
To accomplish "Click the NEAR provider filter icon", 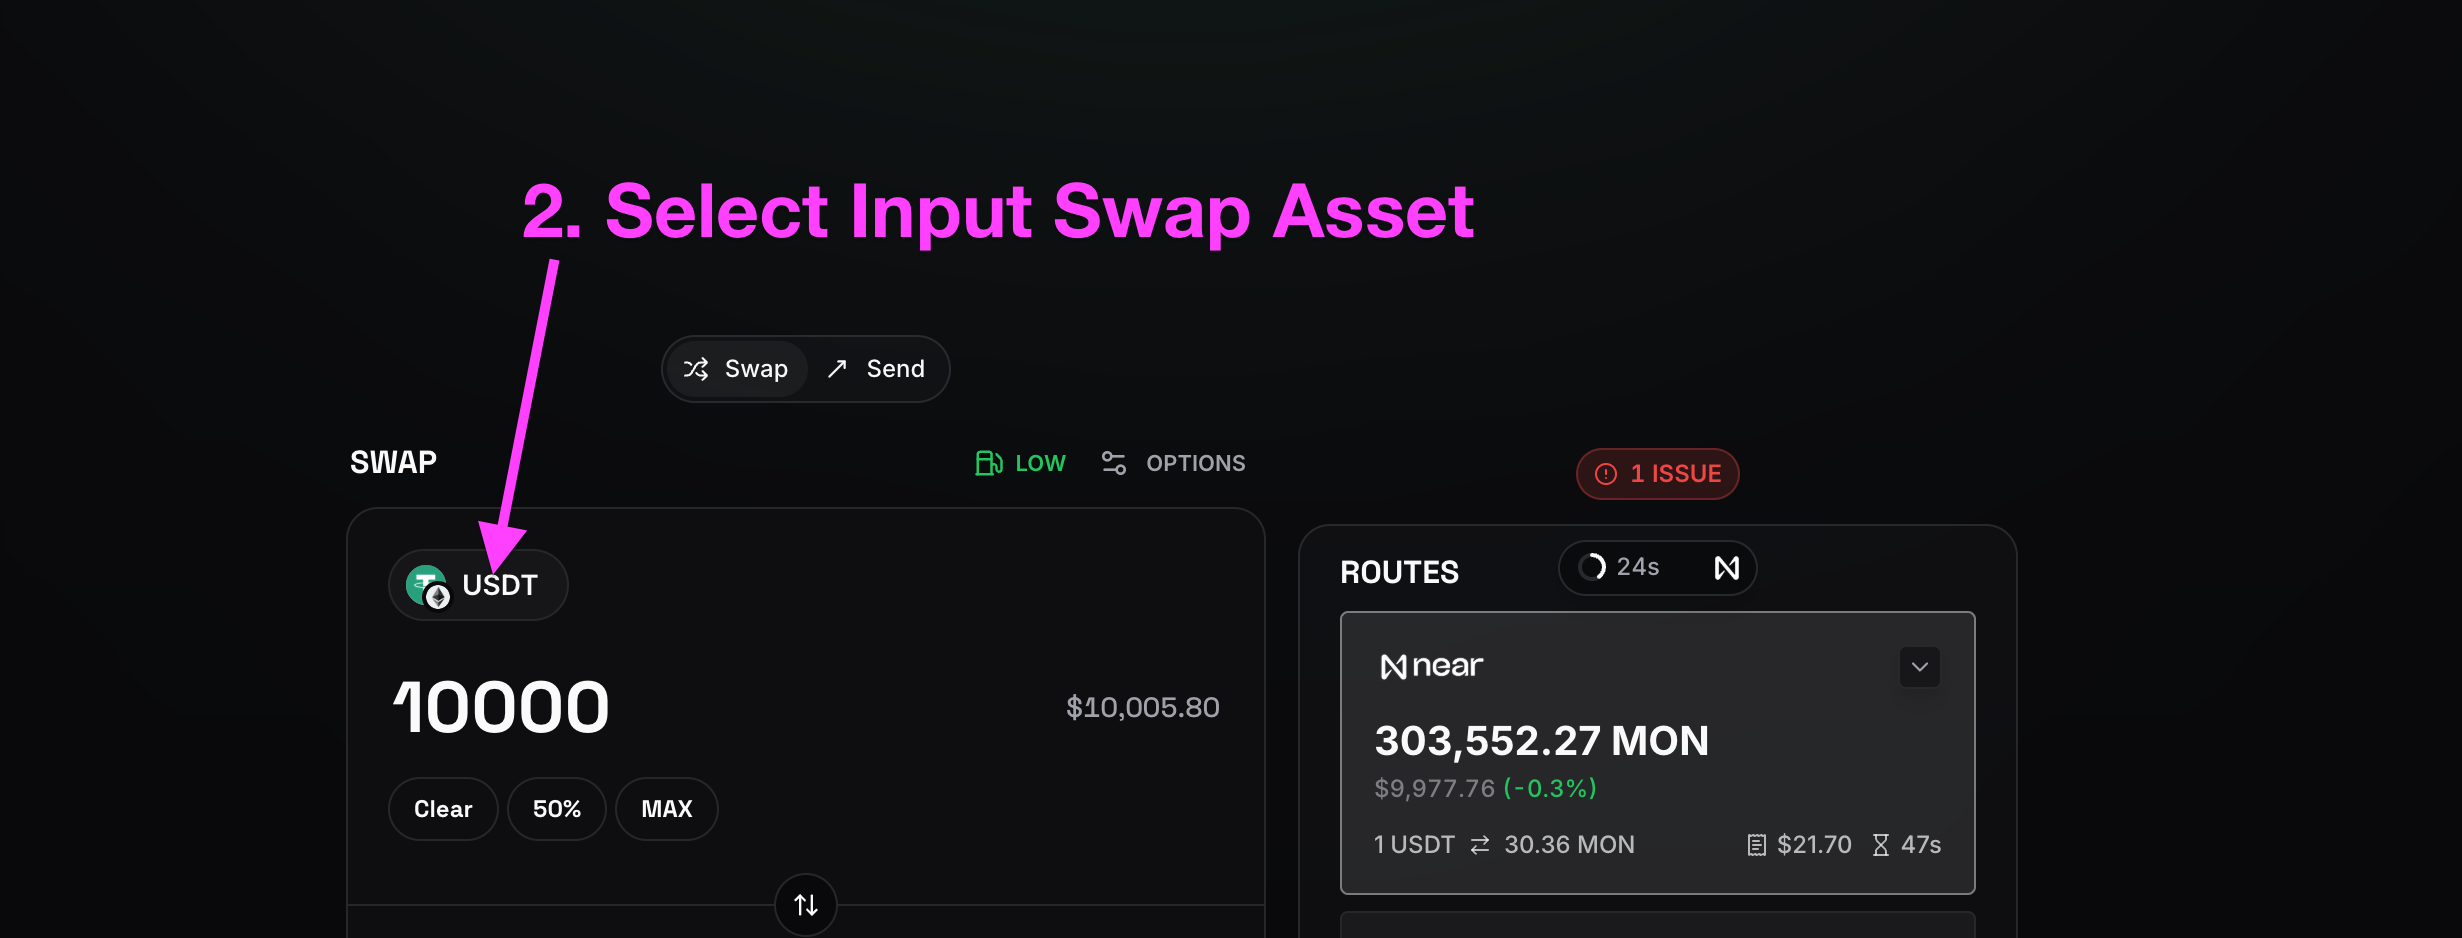I will 1727,568.
